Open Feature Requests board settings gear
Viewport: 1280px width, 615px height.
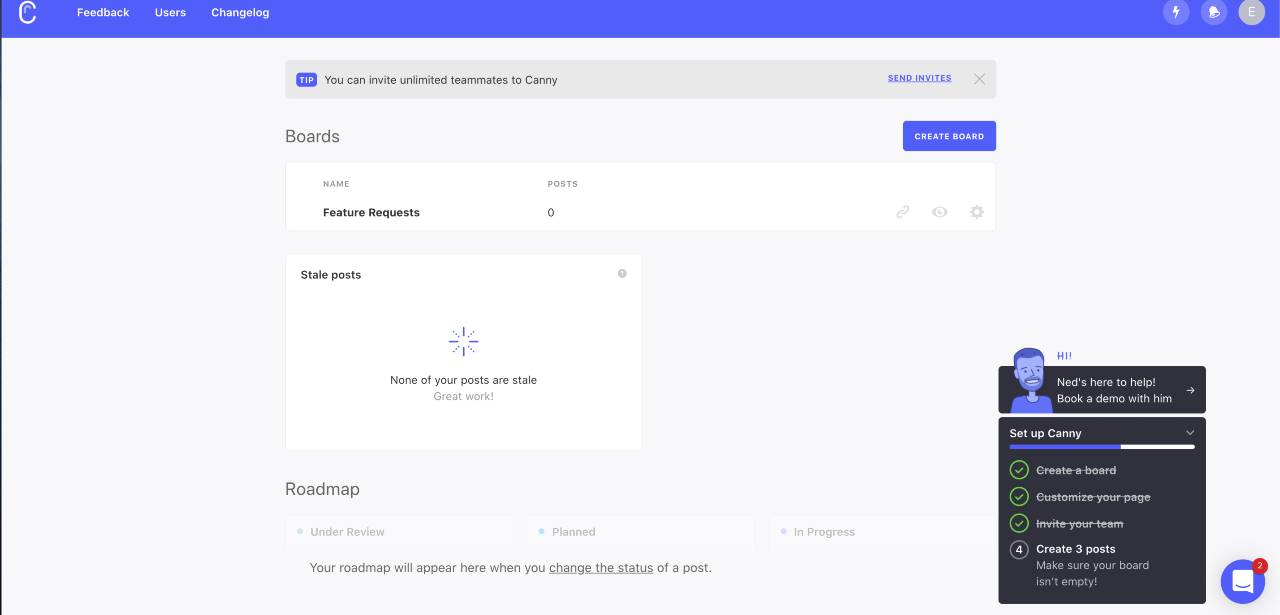[977, 212]
